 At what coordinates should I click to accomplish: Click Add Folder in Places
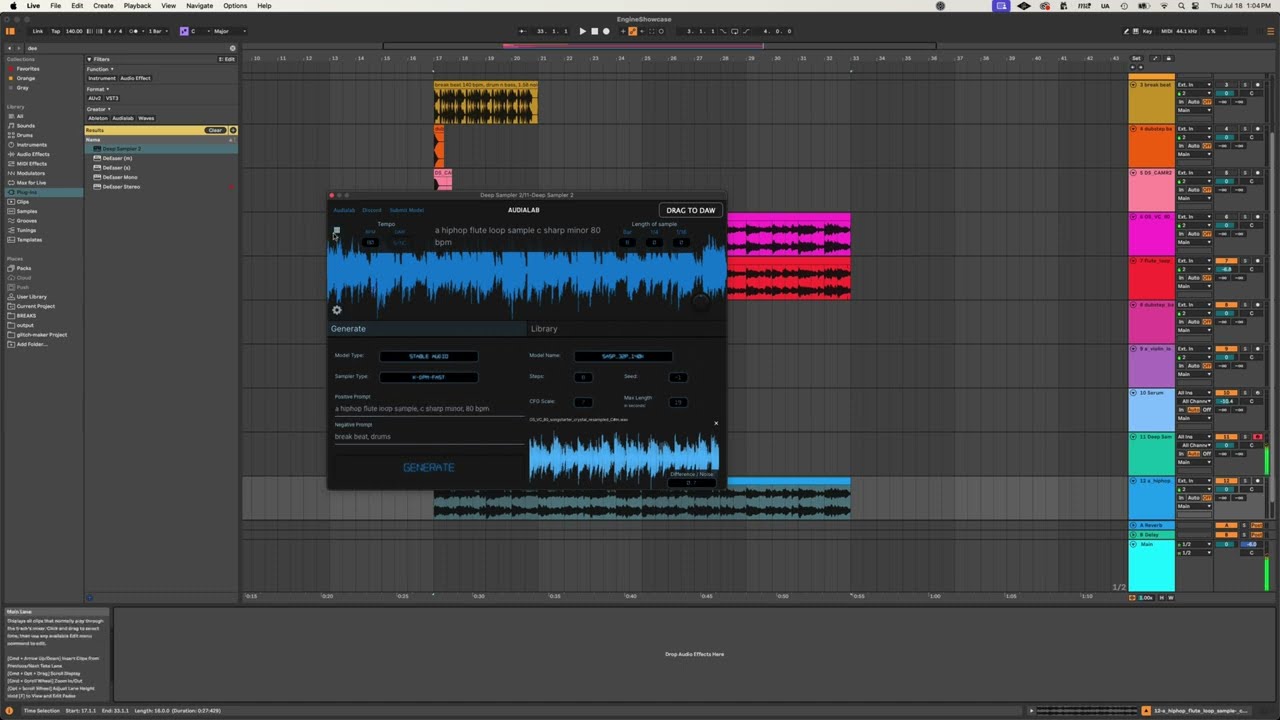(32, 344)
